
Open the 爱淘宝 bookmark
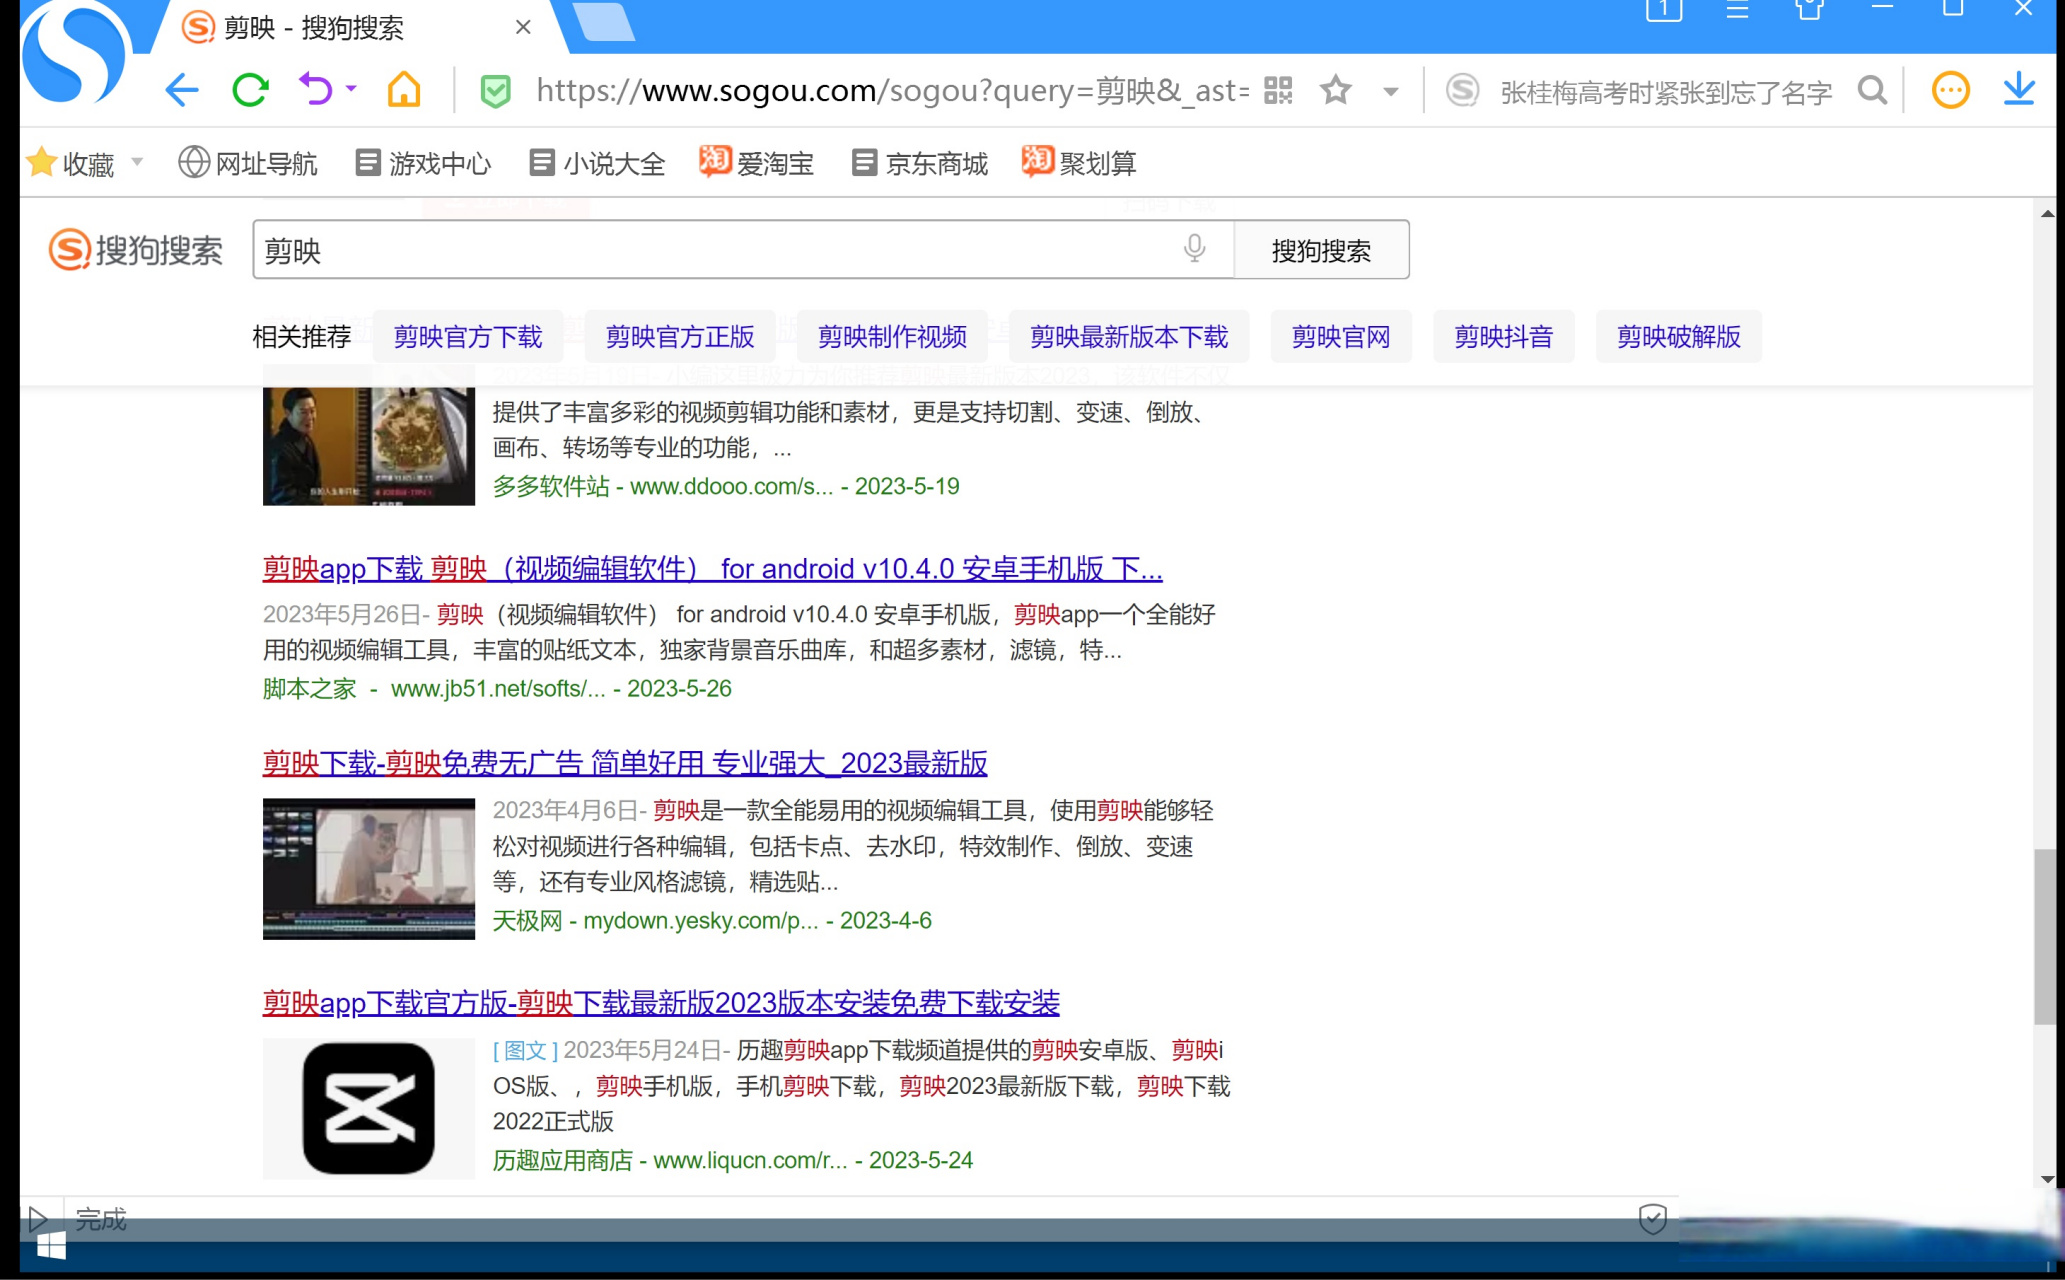(756, 163)
